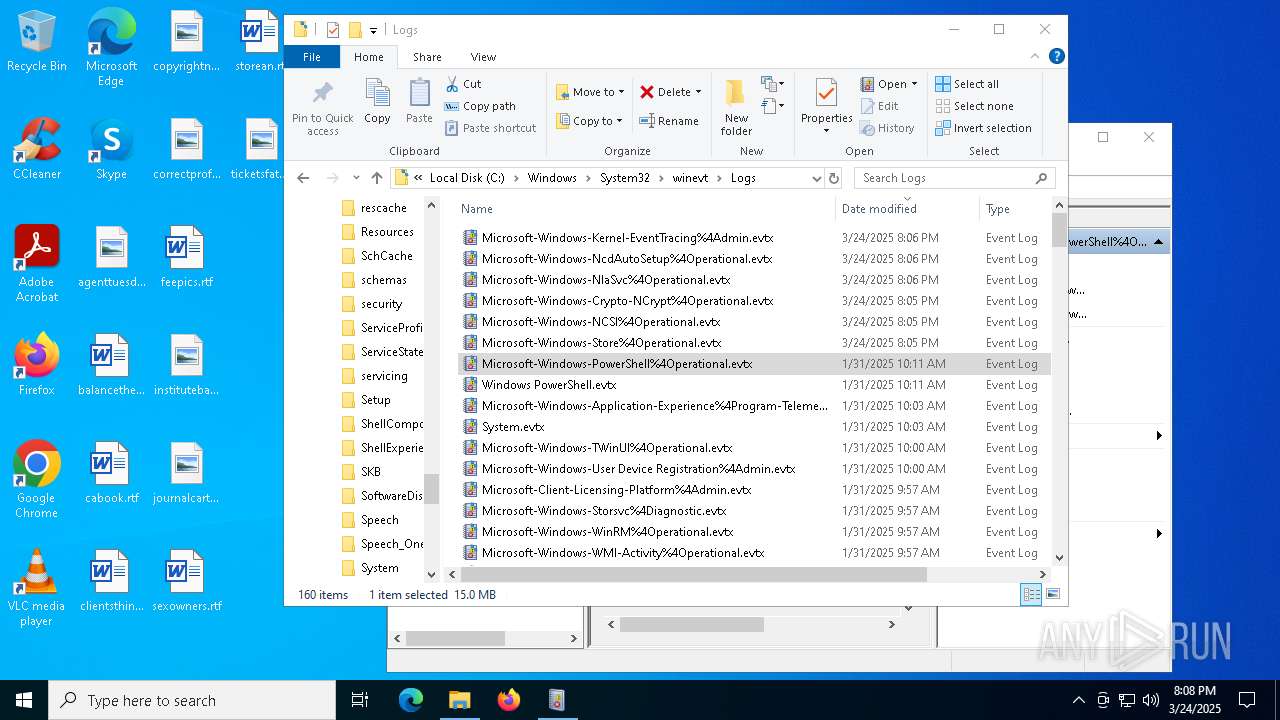Click the volume icon in system tray
Viewport: 1280px width, 720px height.
tap(1150, 700)
